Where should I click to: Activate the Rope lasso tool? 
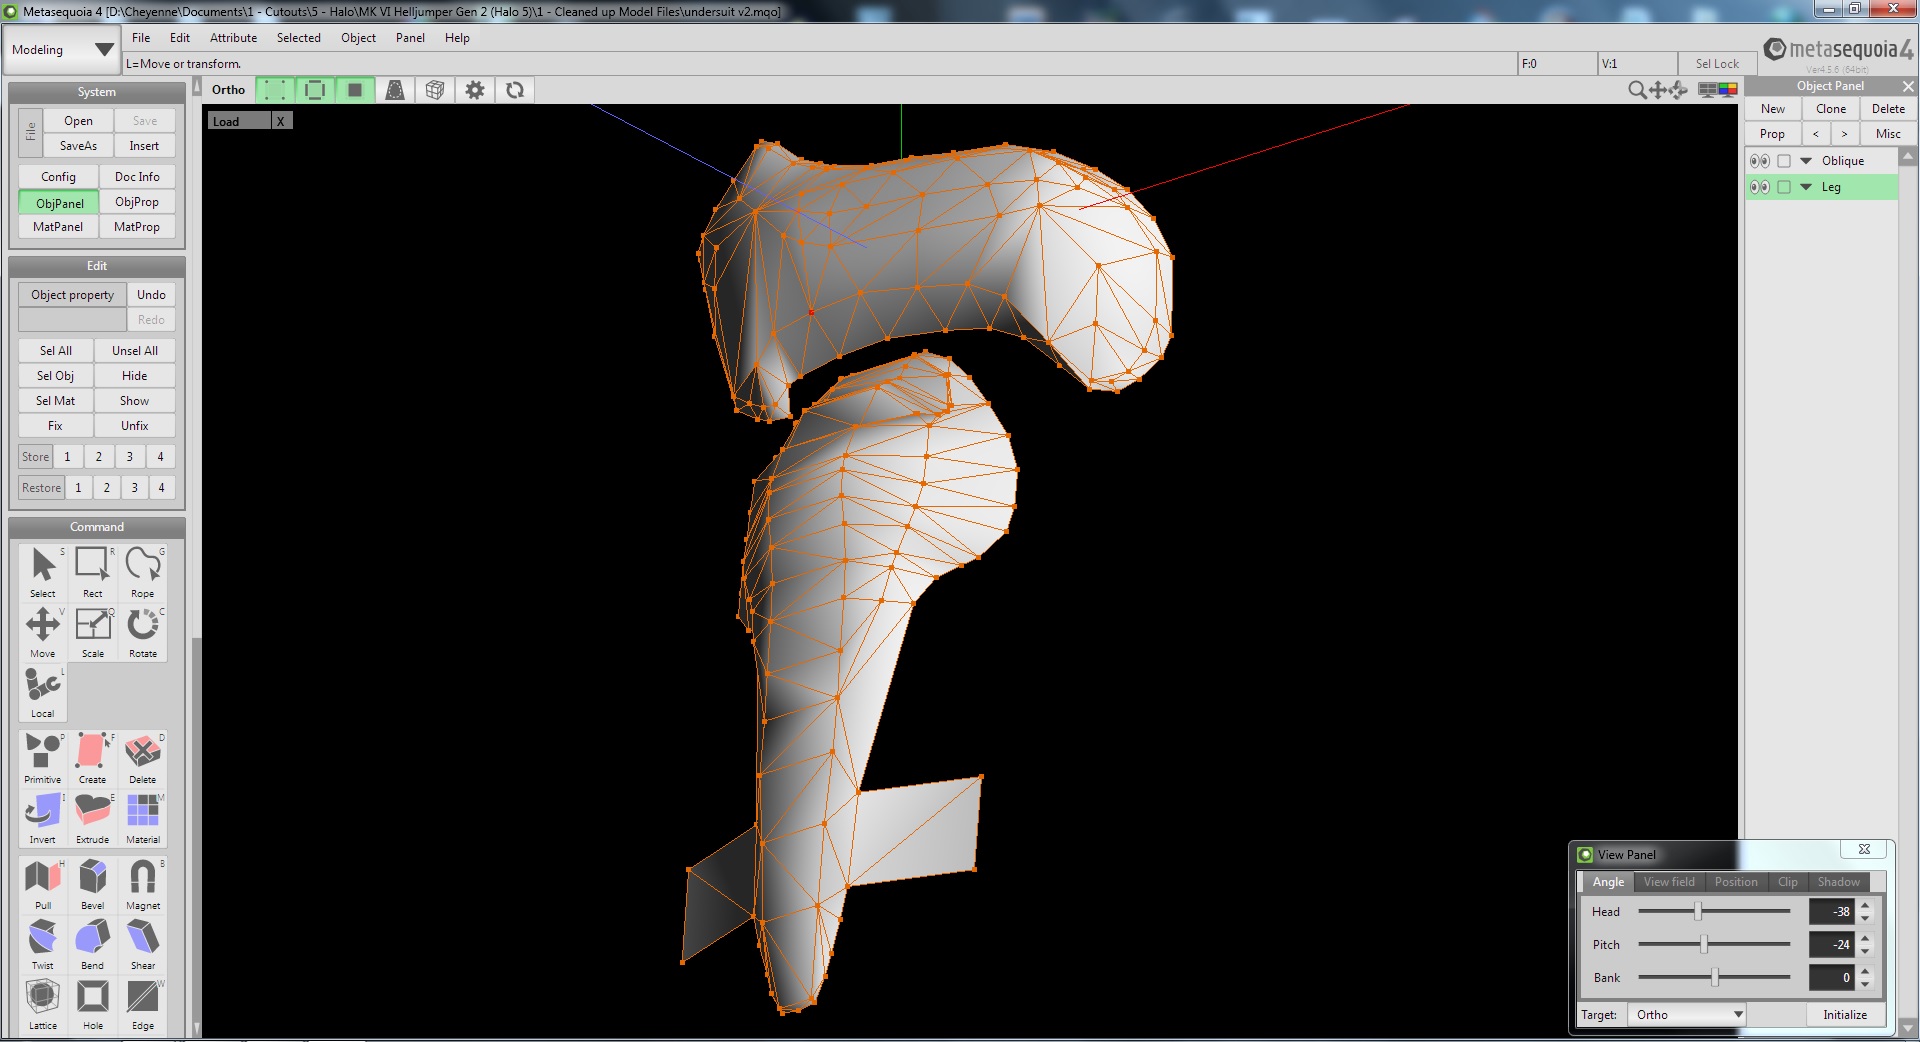coord(143,572)
